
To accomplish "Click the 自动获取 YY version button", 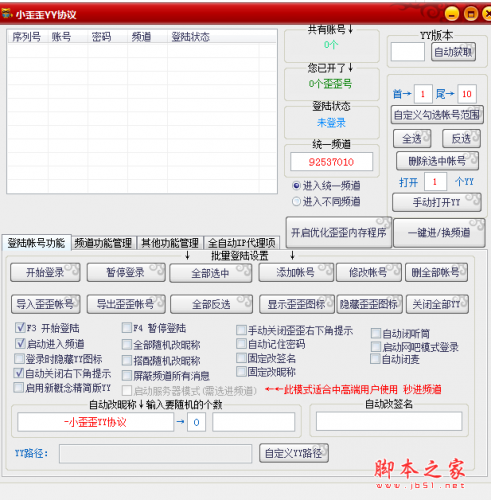I will (x=453, y=52).
